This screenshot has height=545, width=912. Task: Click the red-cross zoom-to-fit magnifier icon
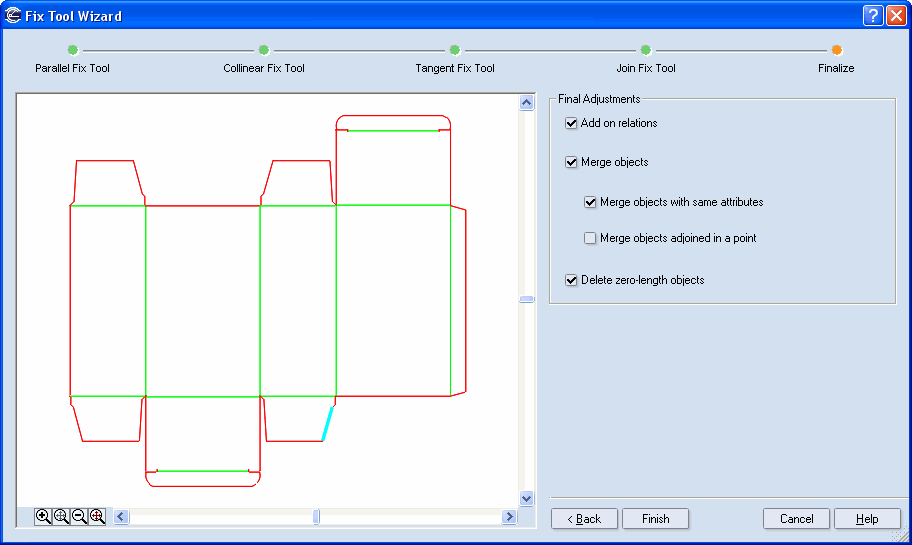(x=97, y=516)
